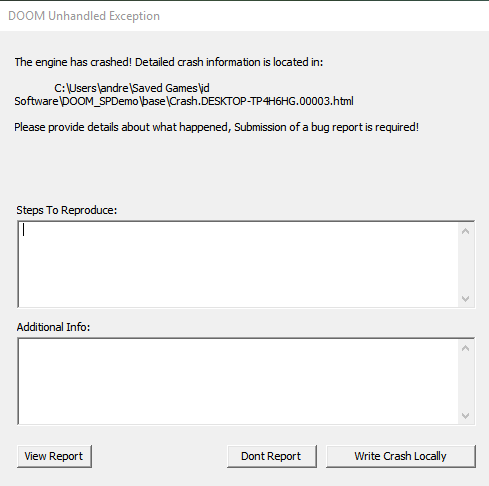Choose the Dont Report button
This screenshot has height=486, width=489.
272,456
